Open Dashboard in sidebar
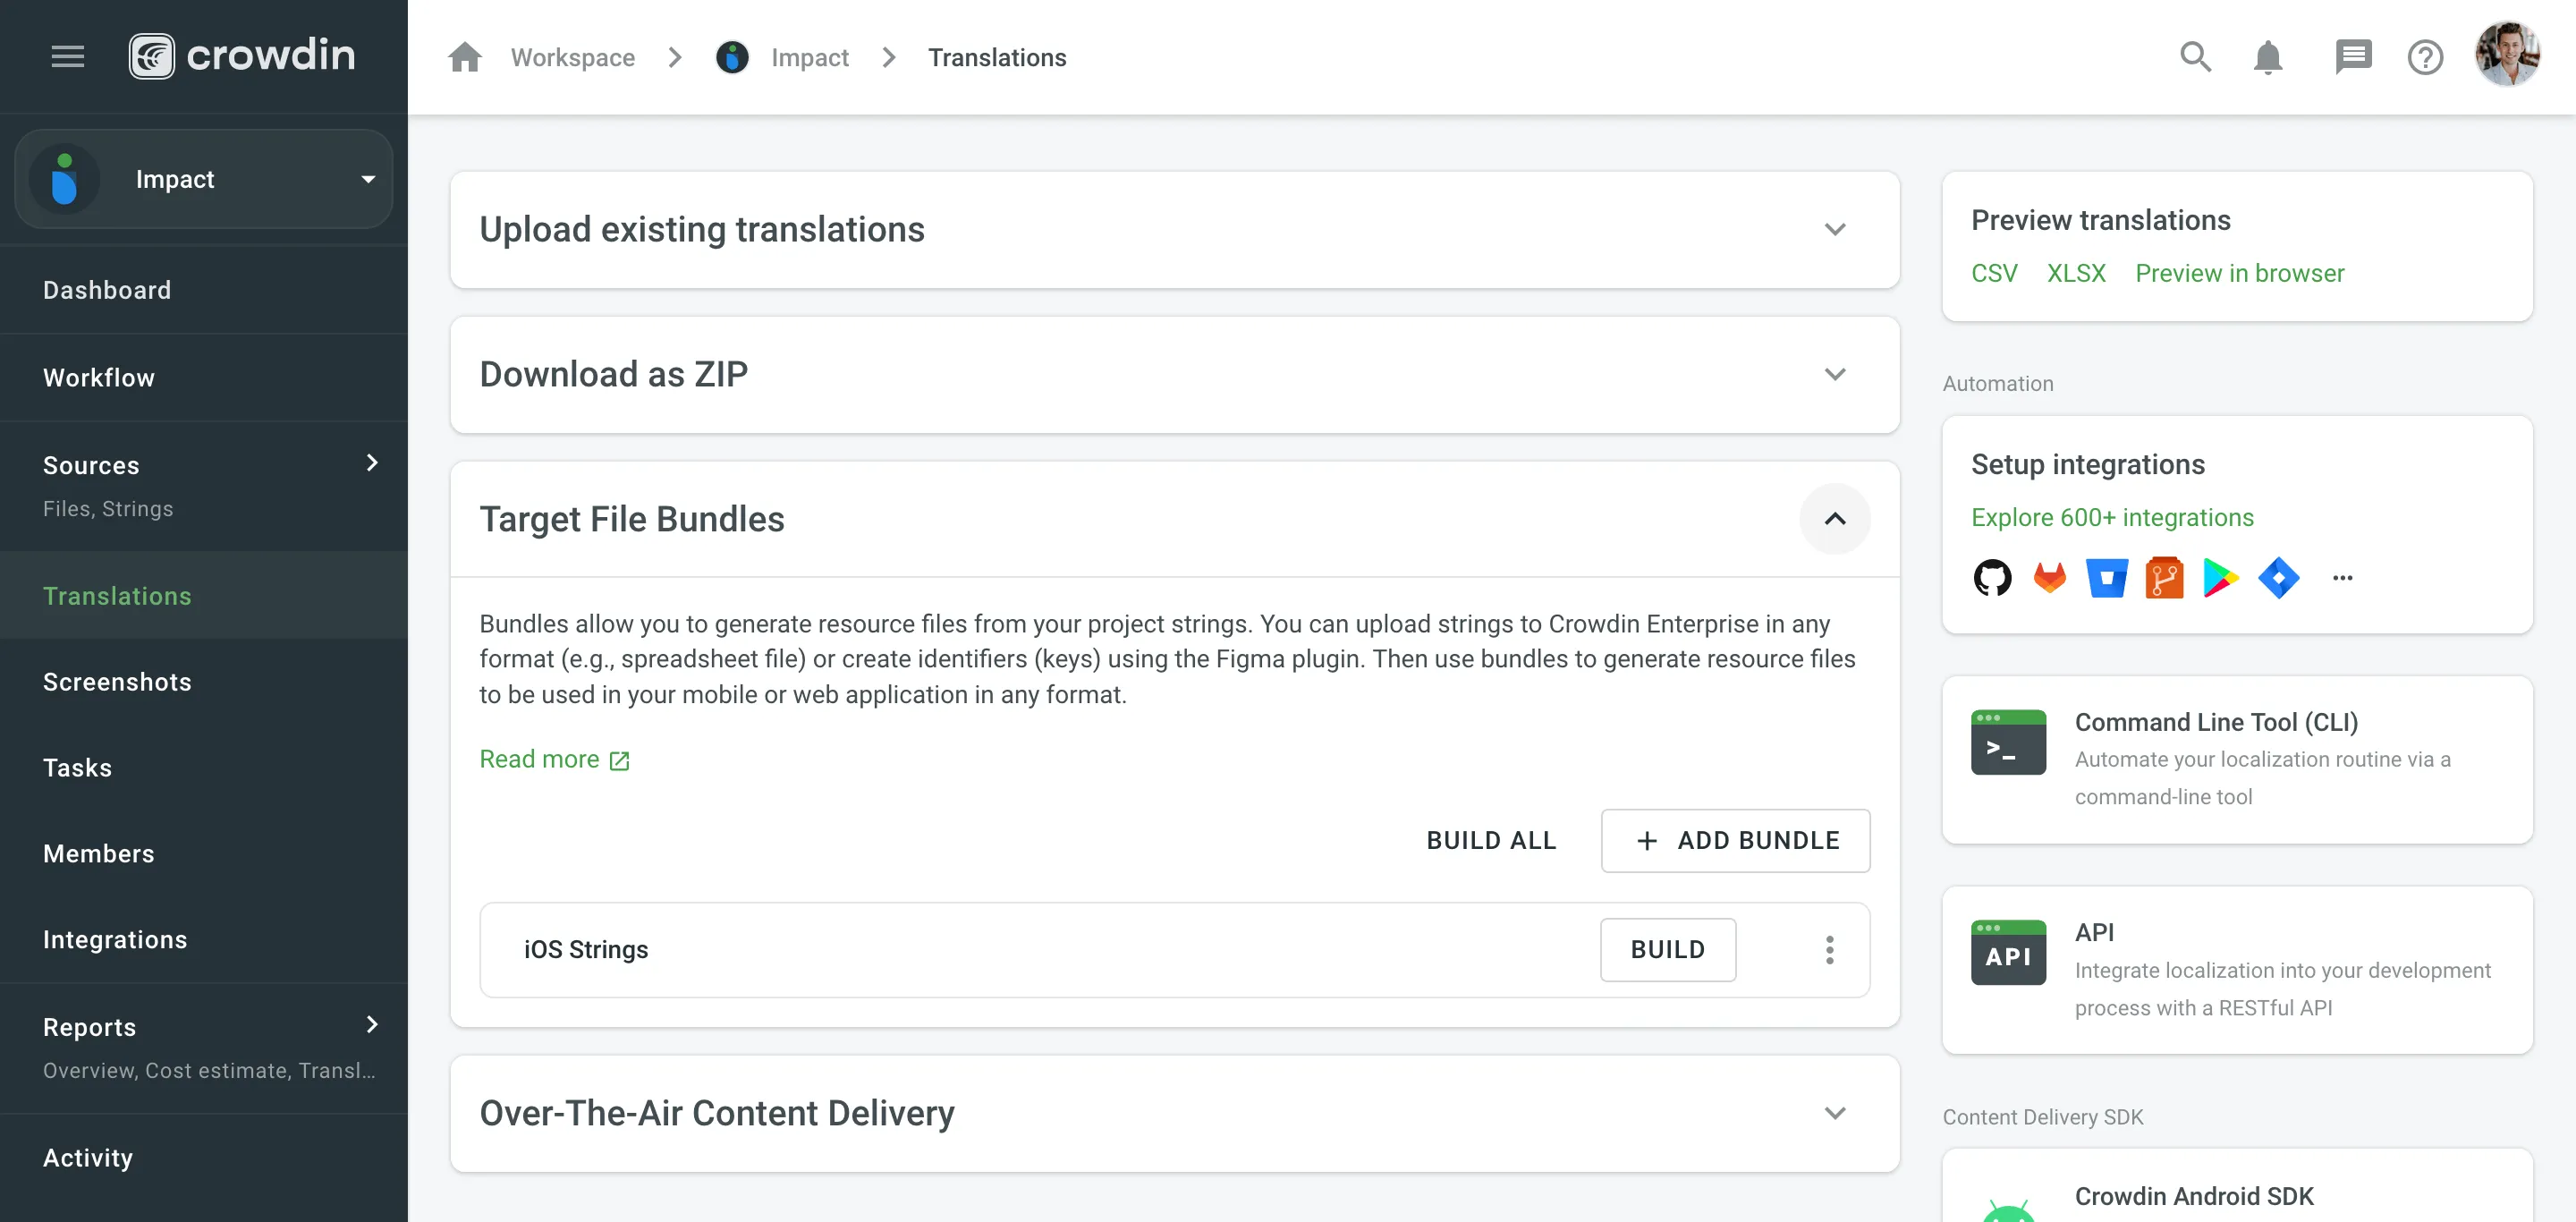 [107, 290]
